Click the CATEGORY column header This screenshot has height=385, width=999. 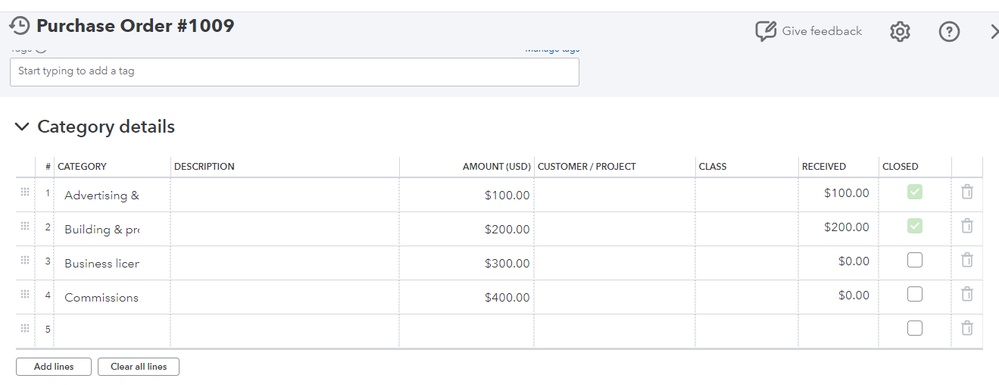click(x=82, y=166)
